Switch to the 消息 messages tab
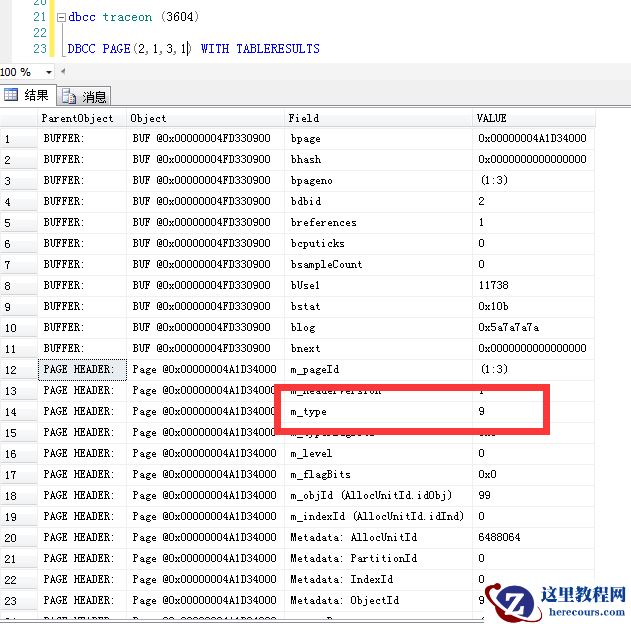Image resolution: width=631 pixels, height=624 pixels. 84,97
